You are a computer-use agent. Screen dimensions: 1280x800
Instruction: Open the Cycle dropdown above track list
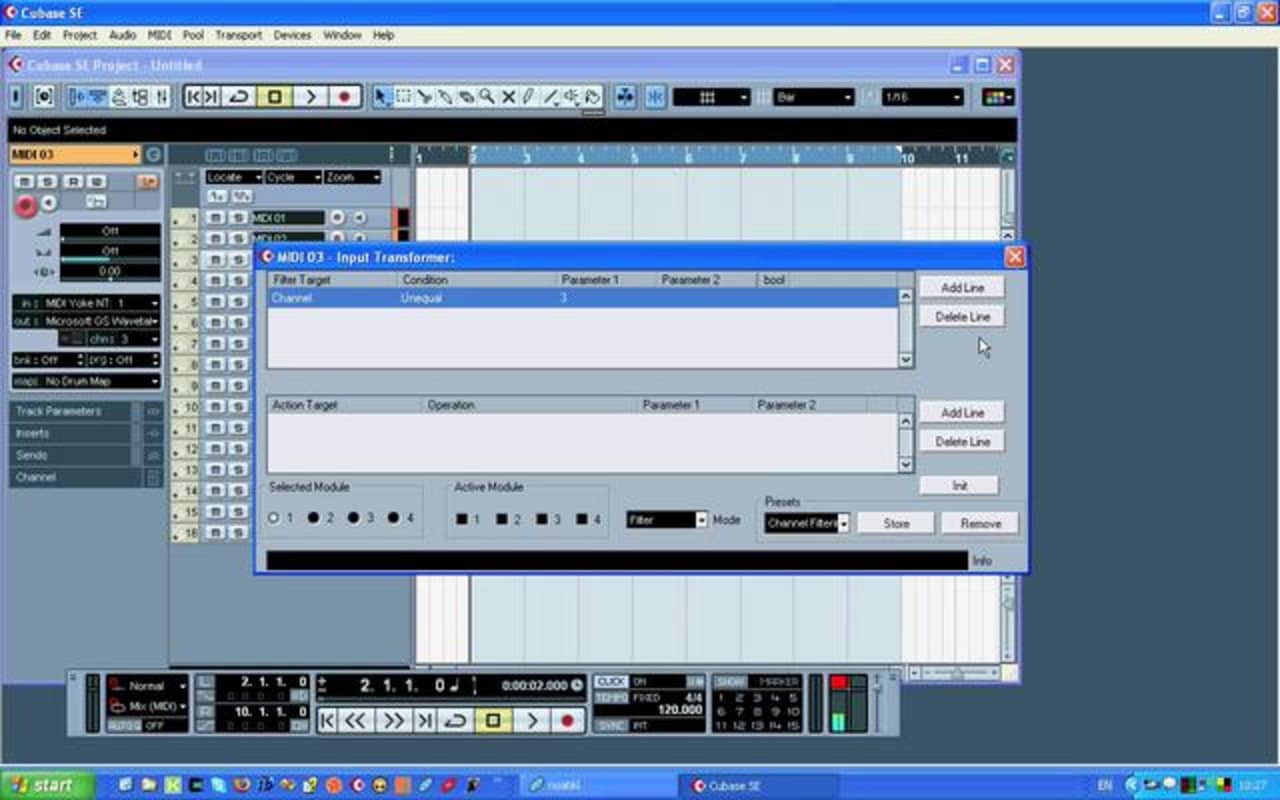pyautogui.click(x=293, y=177)
